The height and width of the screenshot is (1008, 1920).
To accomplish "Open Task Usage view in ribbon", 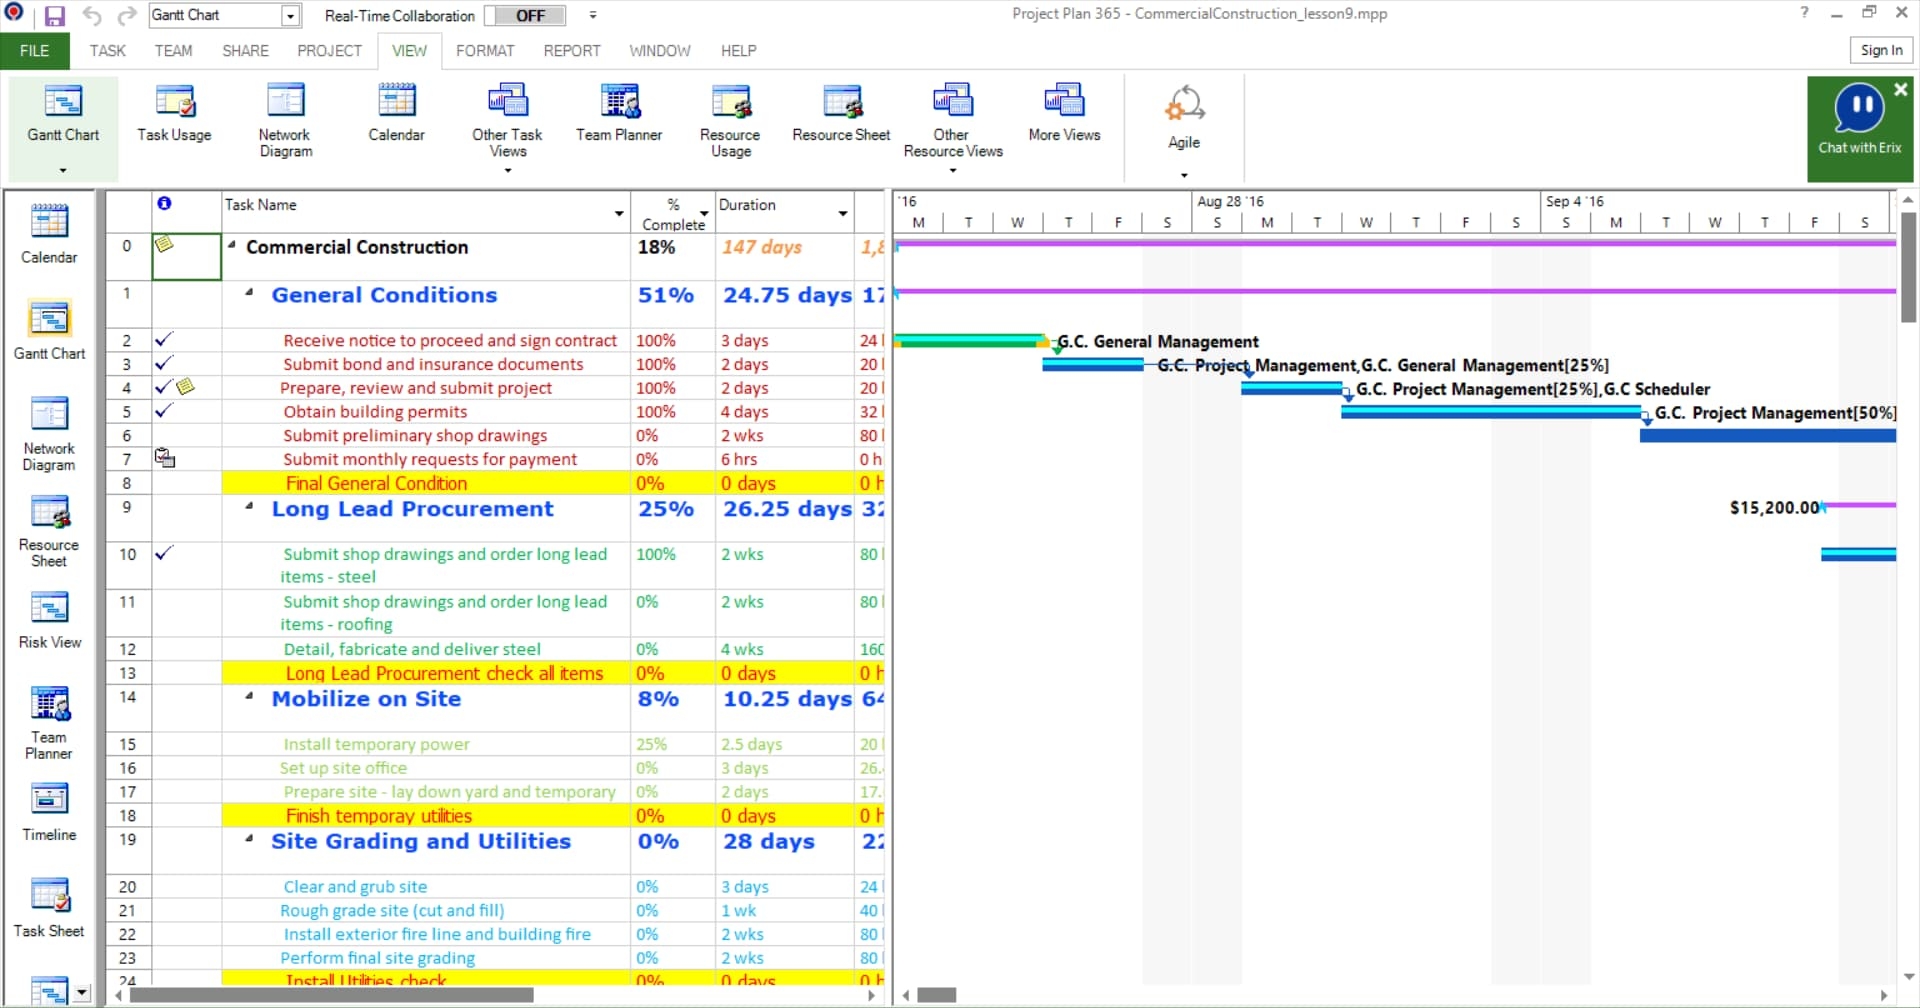I will pos(174,114).
